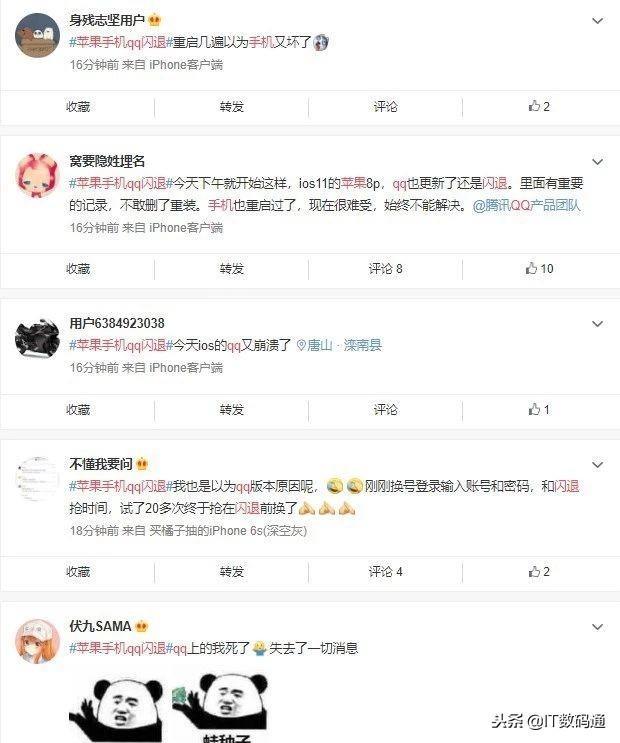Open the @腾讯QQ产品团队 mention link

click(526, 205)
